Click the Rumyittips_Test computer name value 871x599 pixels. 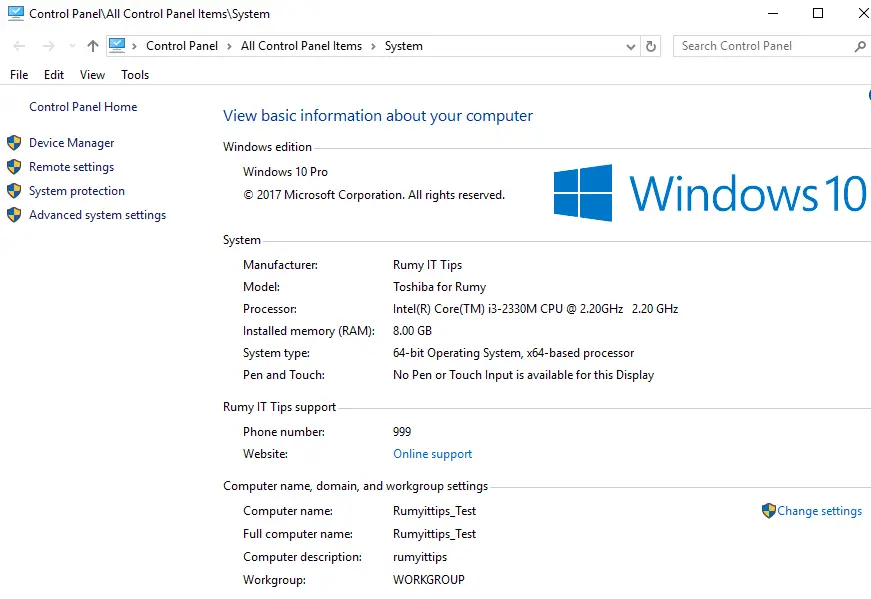pyautogui.click(x=434, y=511)
